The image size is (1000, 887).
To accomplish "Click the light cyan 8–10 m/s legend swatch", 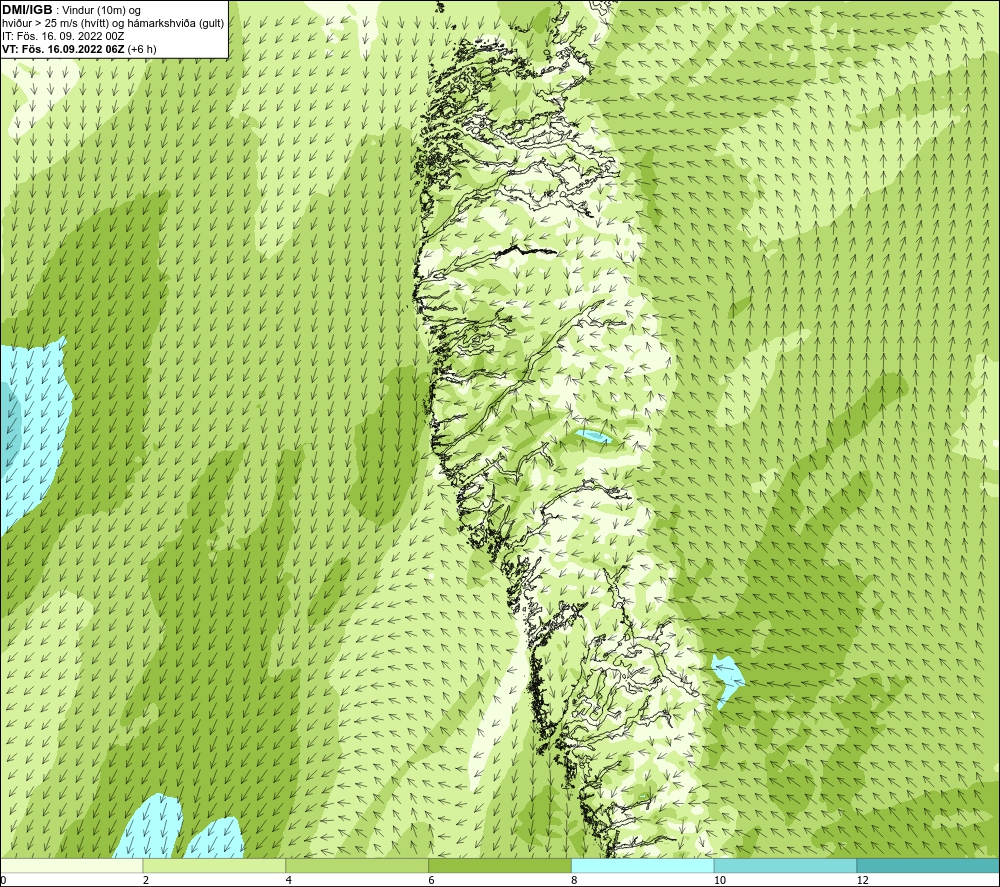I will tap(643, 865).
